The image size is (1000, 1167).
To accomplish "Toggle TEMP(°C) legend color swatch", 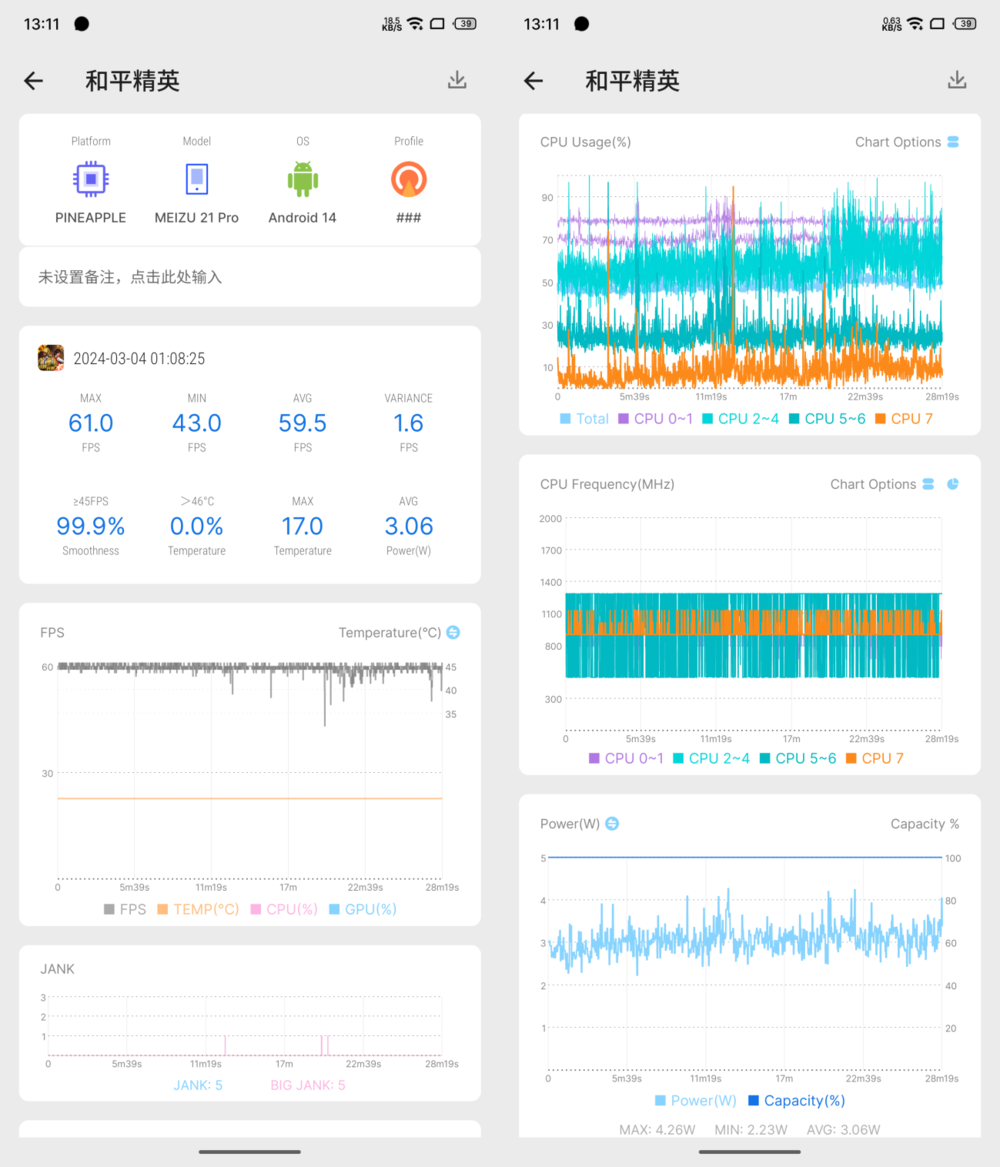I will coord(162,909).
